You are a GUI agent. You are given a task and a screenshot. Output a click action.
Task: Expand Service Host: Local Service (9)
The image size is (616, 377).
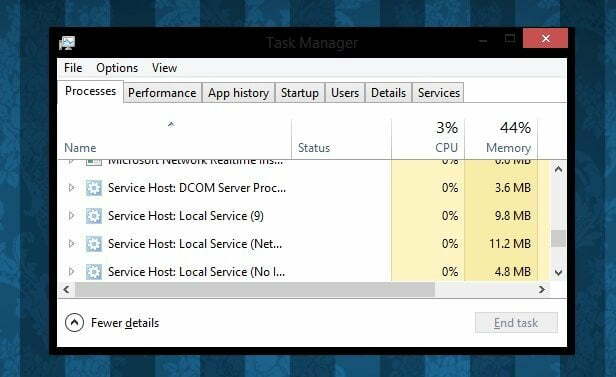71,216
